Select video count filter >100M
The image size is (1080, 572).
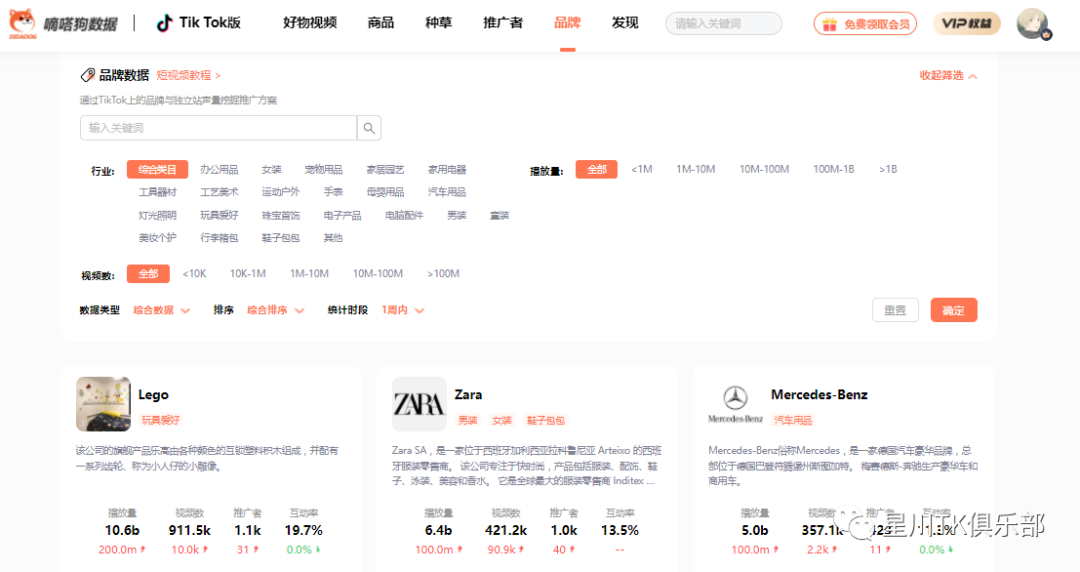[443, 274]
